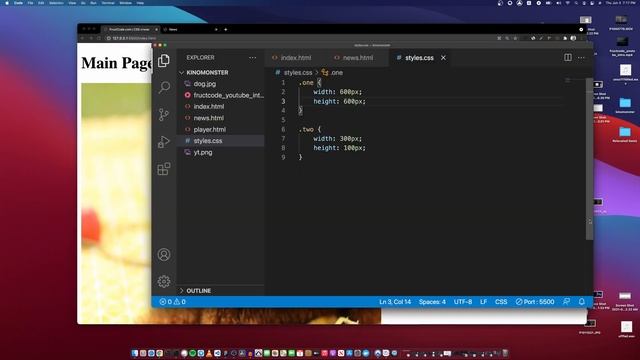Click Port : 5500 live server status
This screenshot has height=360, width=640.
pos(535,302)
